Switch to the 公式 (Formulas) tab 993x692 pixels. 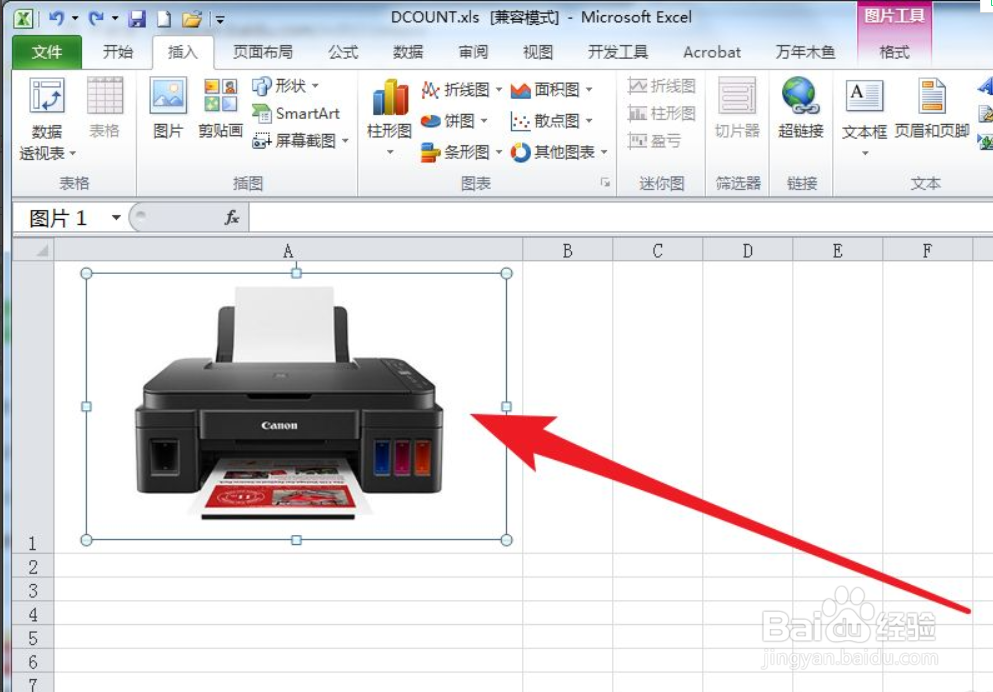point(343,52)
